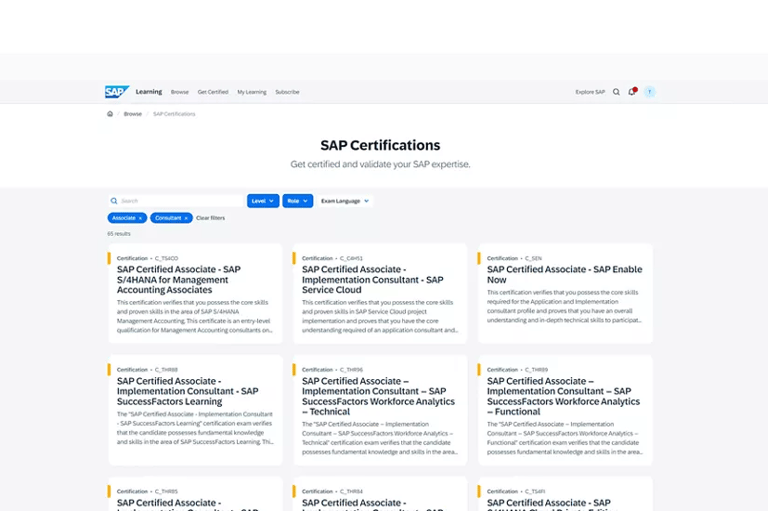Image resolution: width=768 pixels, height=511 pixels.
Task: Open the Subscribe menu item
Action: coord(287,92)
